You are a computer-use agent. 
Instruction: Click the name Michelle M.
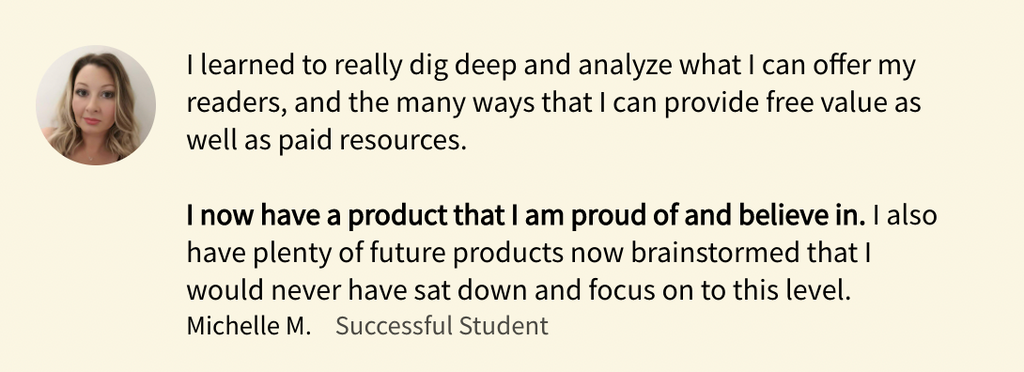click(249, 325)
